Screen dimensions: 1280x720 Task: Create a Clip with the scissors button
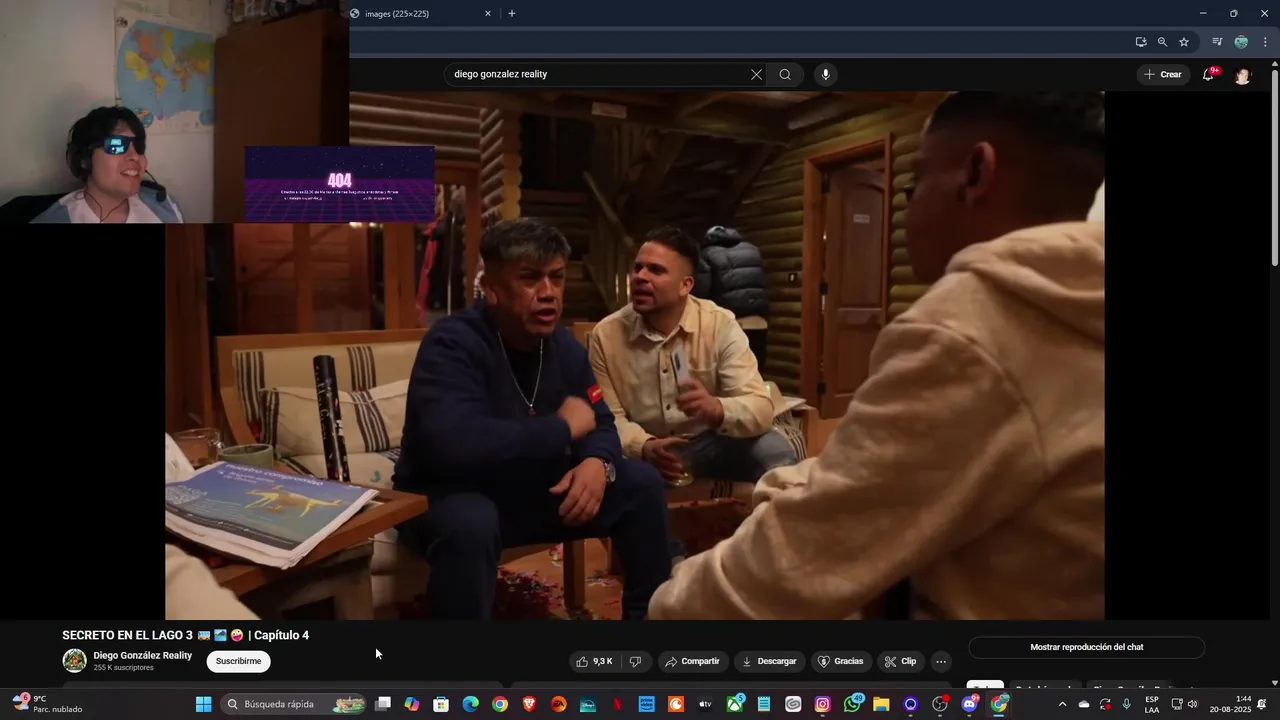(900, 661)
